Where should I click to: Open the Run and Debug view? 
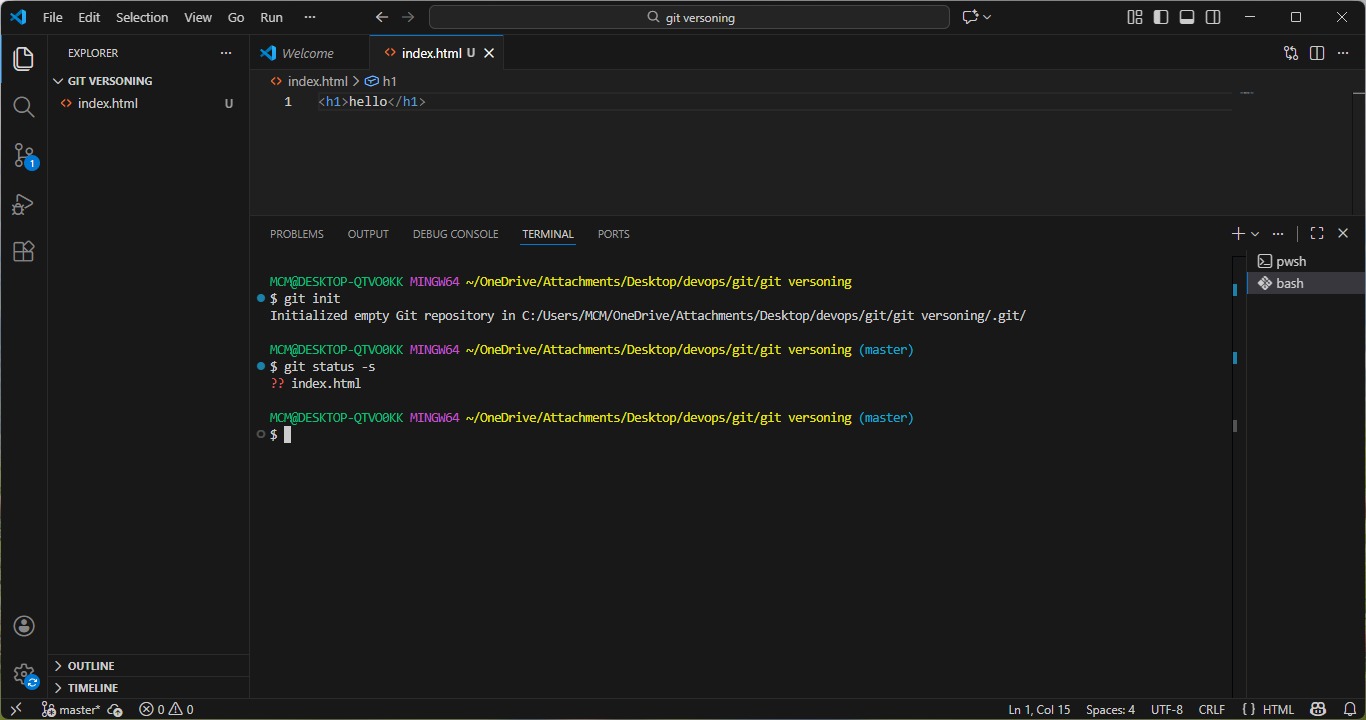(x=24, y=204)
